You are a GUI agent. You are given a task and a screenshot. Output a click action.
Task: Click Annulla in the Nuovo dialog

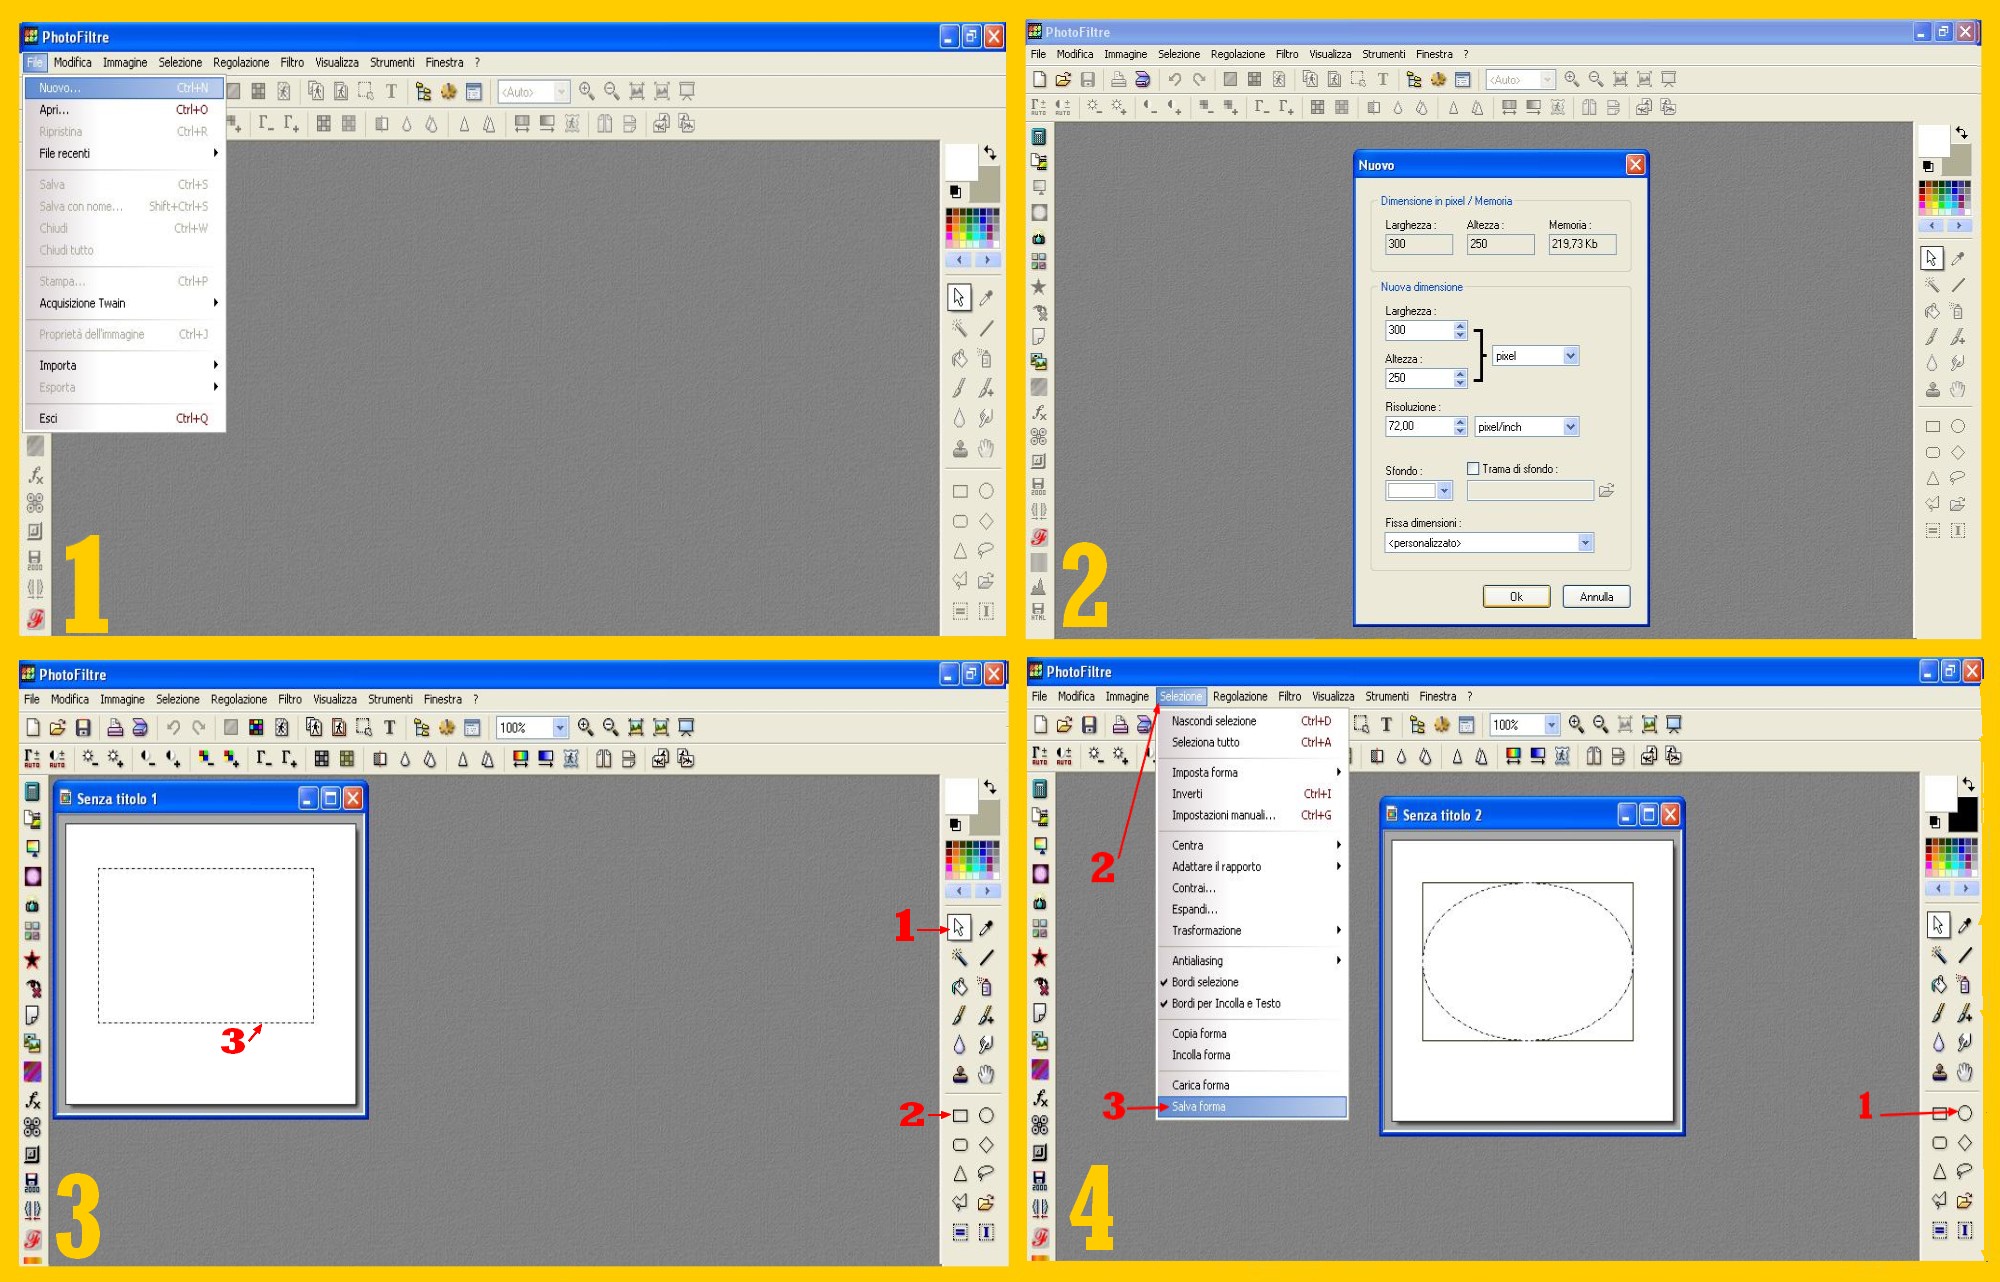pos(1596,597)
